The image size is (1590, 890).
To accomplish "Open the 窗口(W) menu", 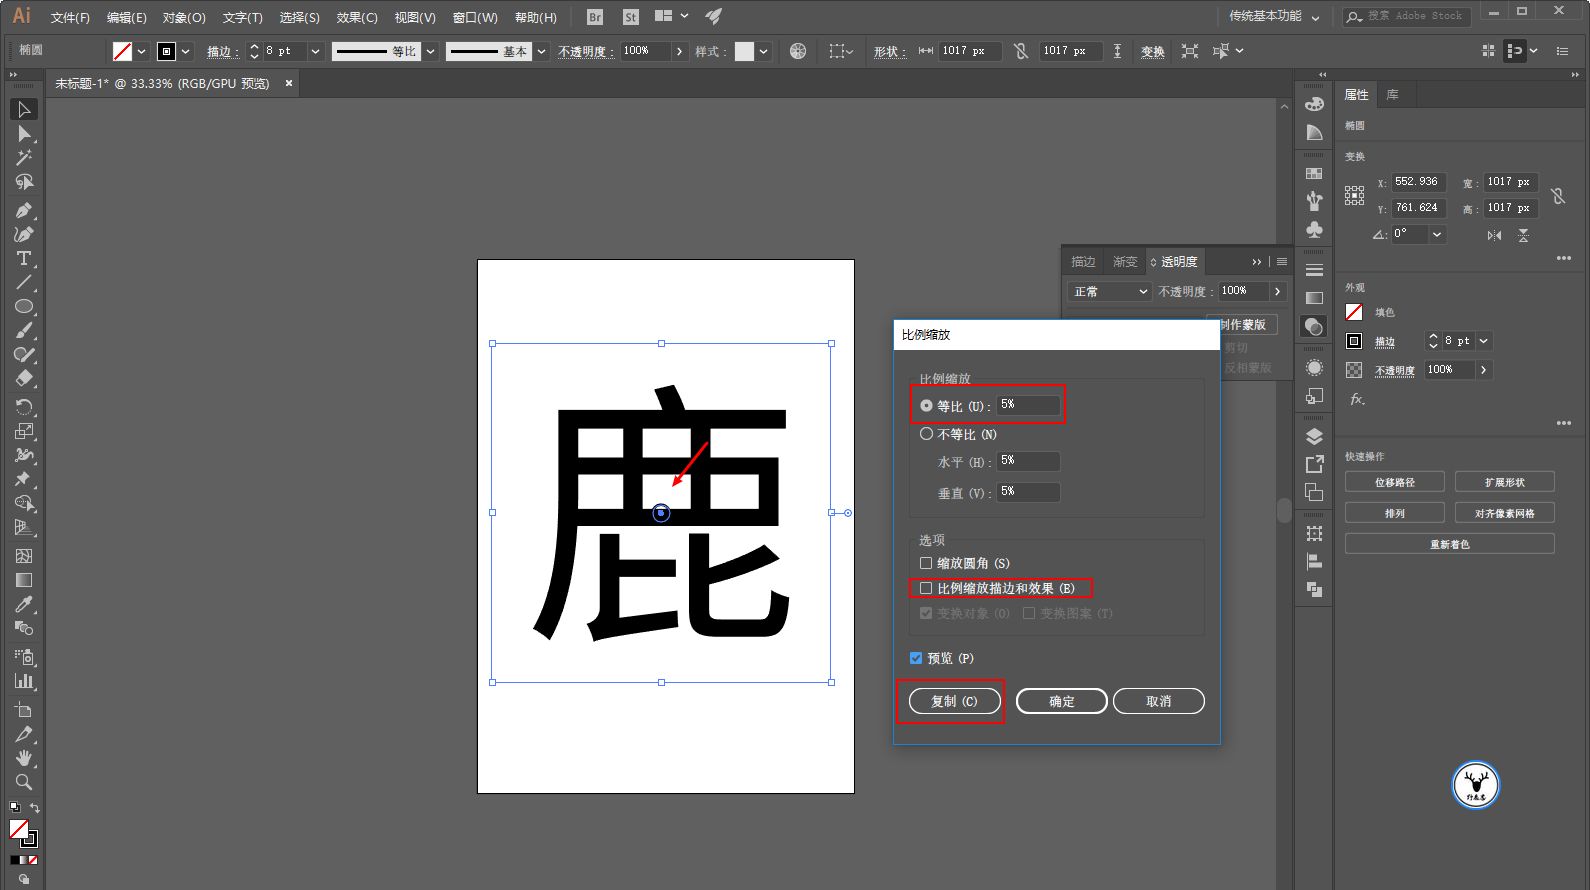I will coord(475,17).
